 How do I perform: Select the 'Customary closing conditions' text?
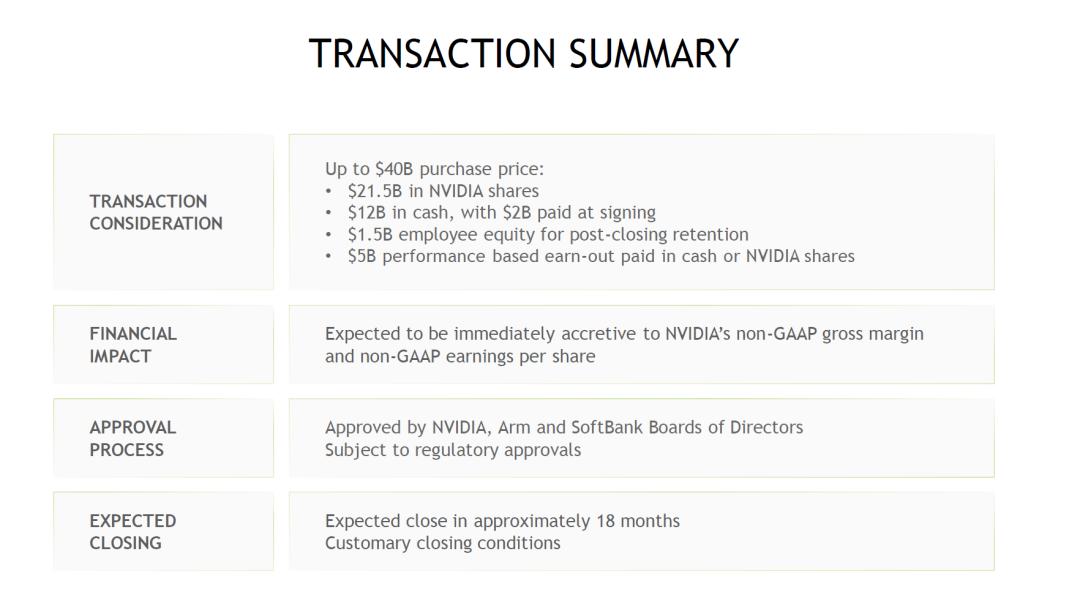click(x=443, y=543)
